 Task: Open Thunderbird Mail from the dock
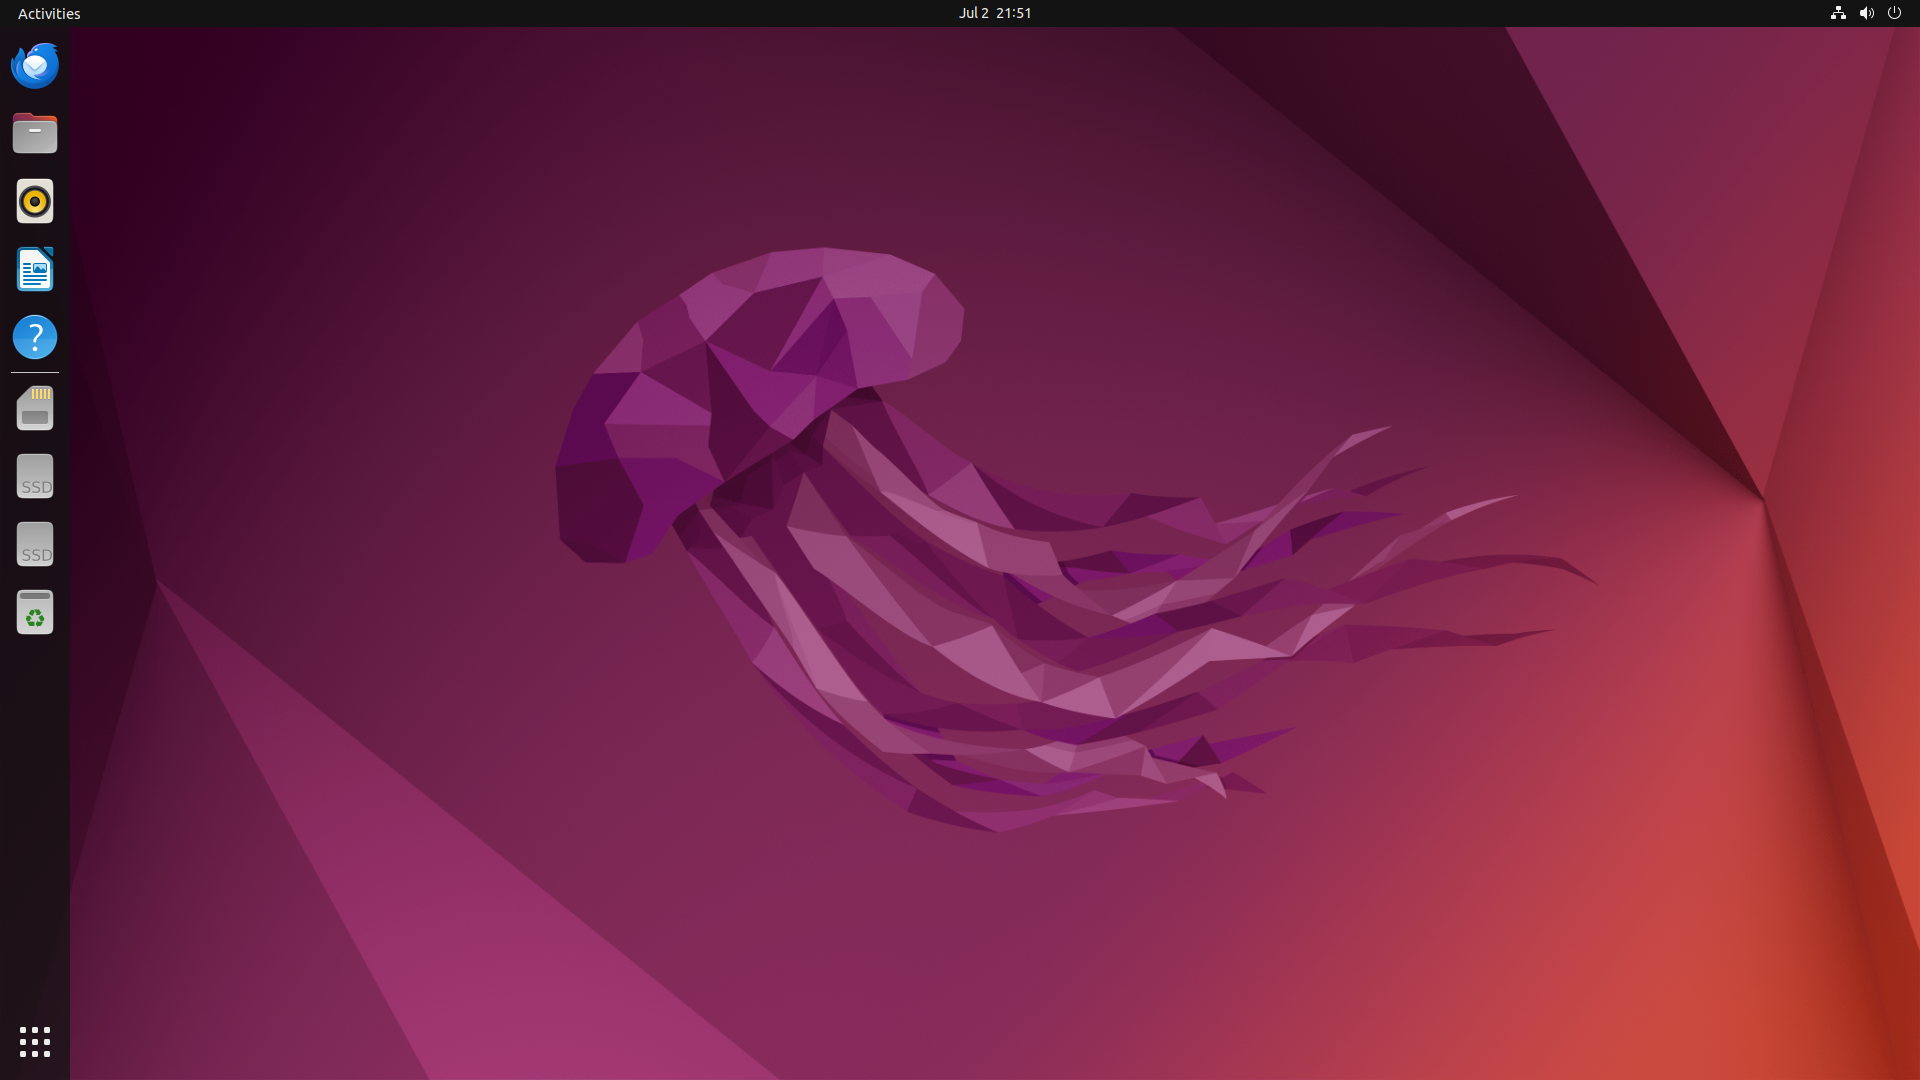pos(35,66)
